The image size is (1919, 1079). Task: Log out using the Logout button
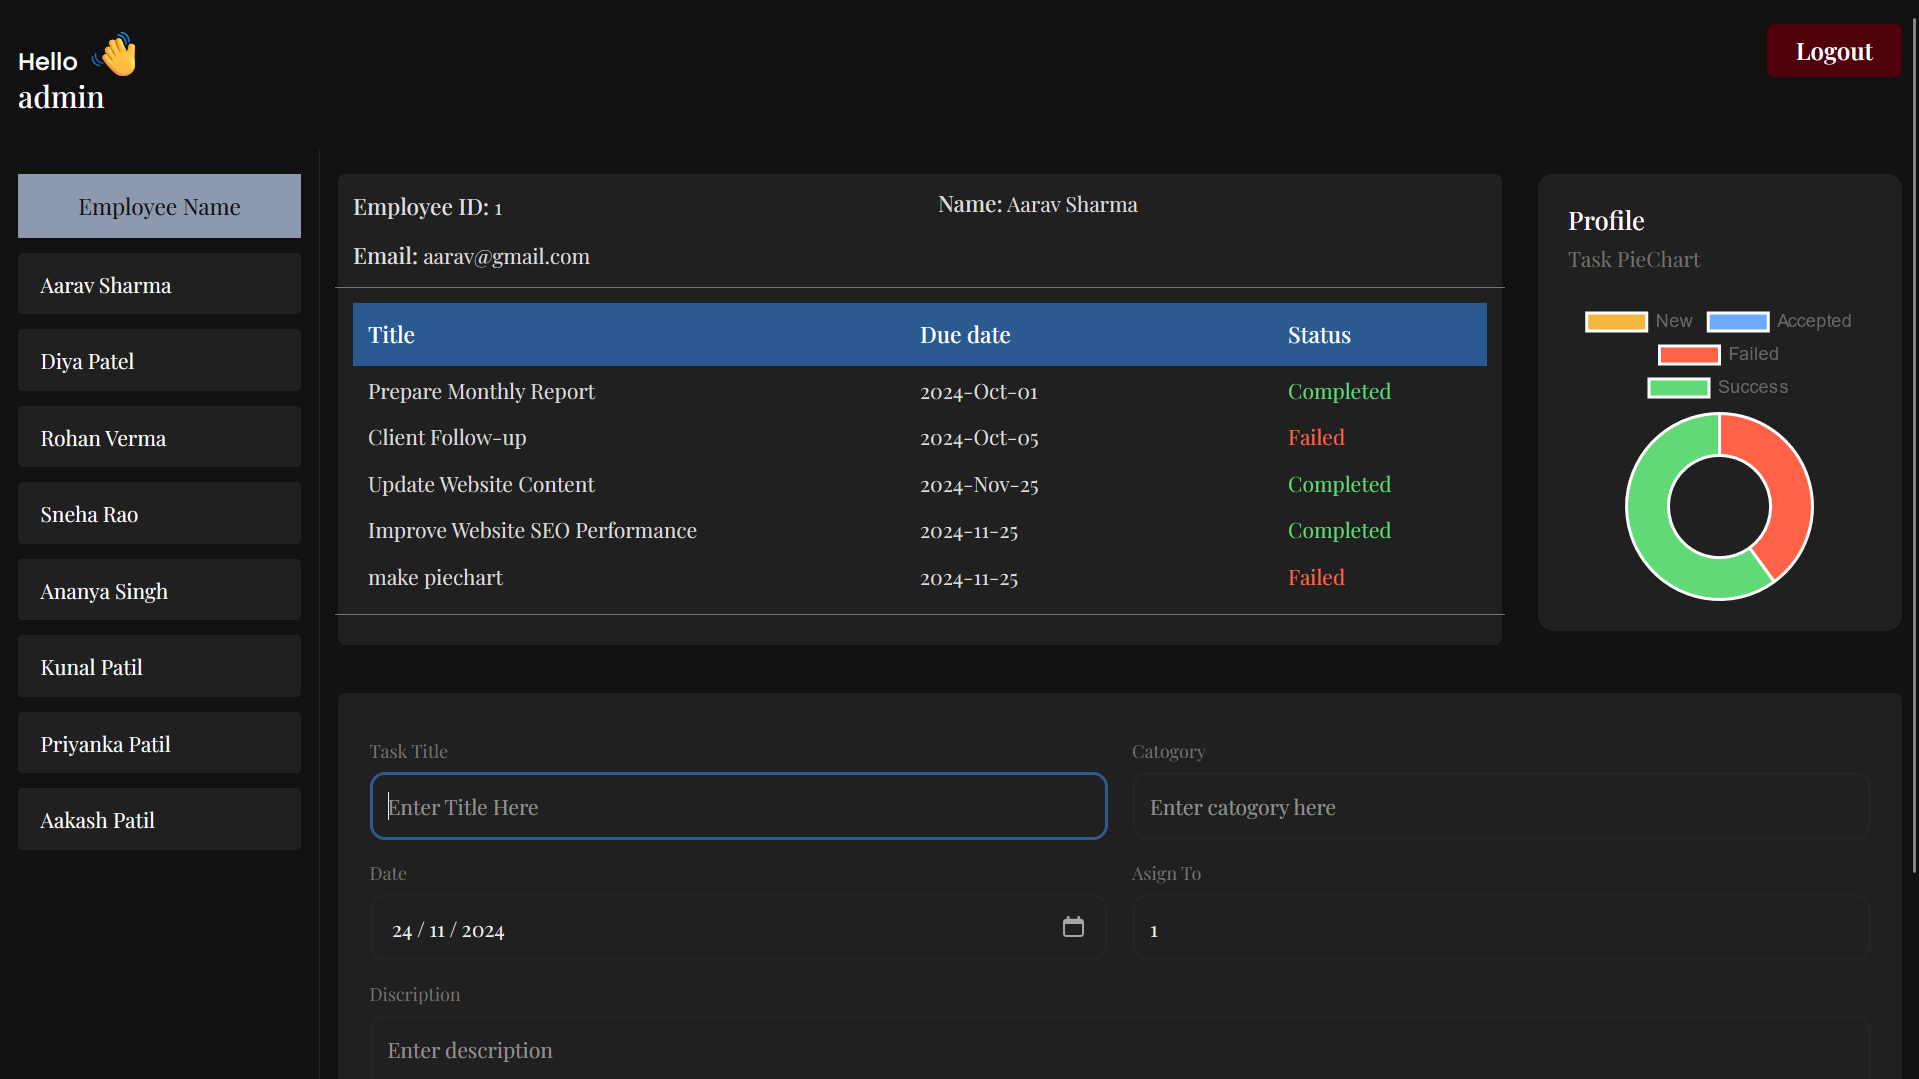1833,51
